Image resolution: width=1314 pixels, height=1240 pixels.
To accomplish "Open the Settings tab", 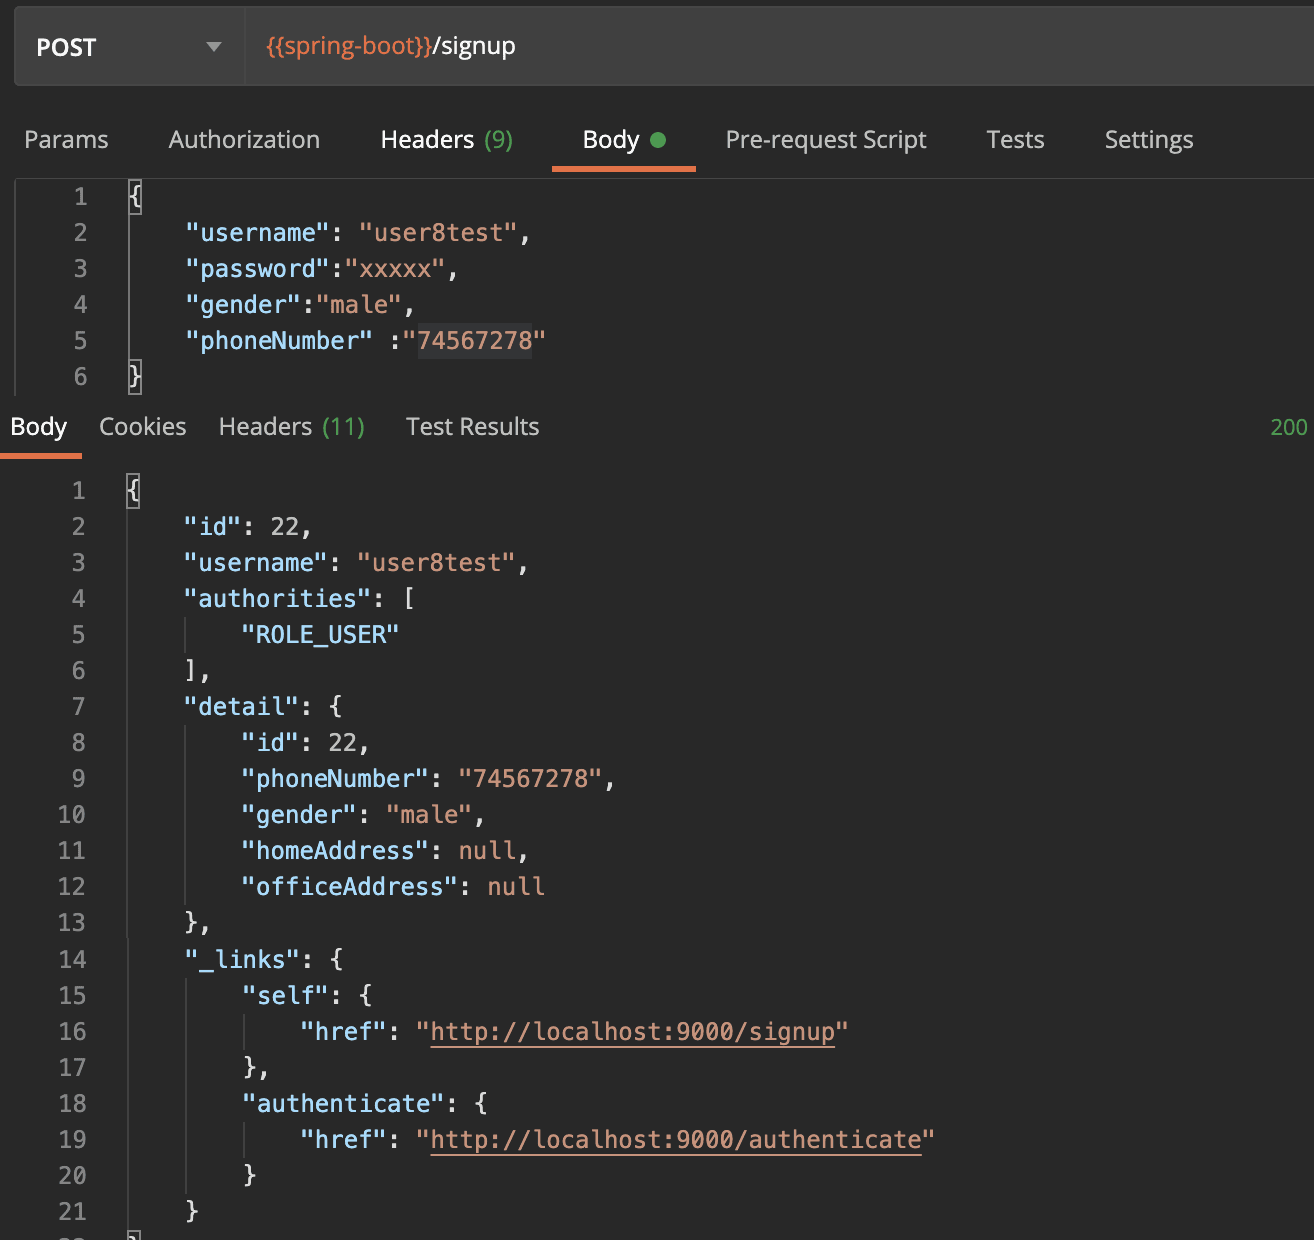I will coord(1149,140).
